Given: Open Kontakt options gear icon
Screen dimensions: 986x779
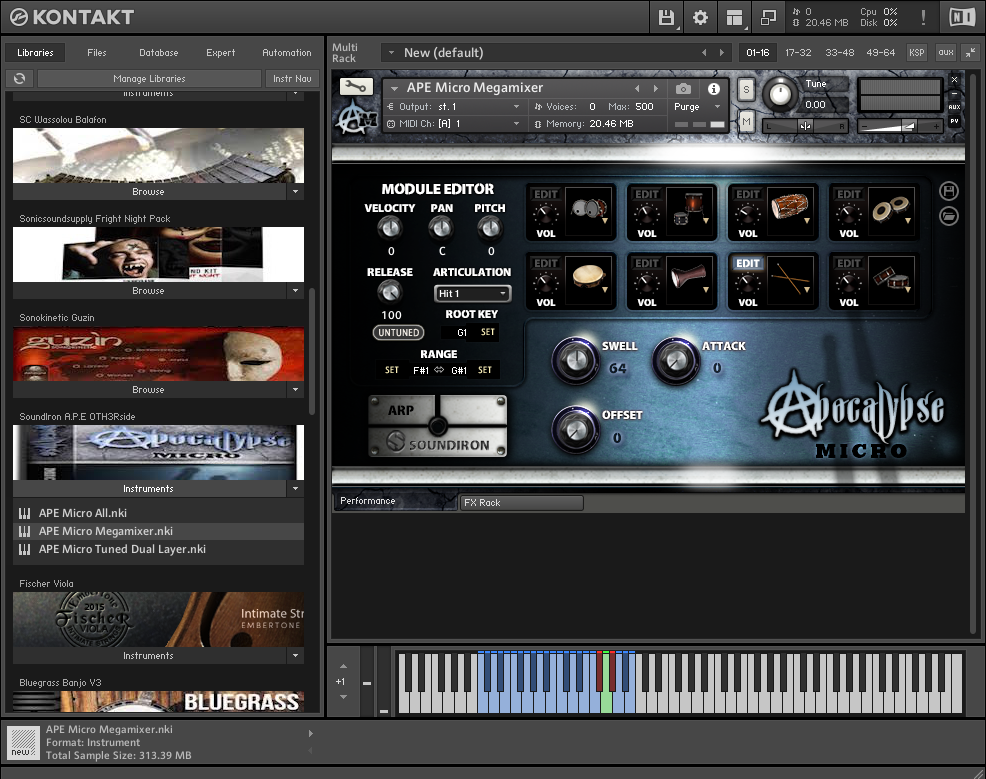Looking at the screenshot, I should pos(700,18).
